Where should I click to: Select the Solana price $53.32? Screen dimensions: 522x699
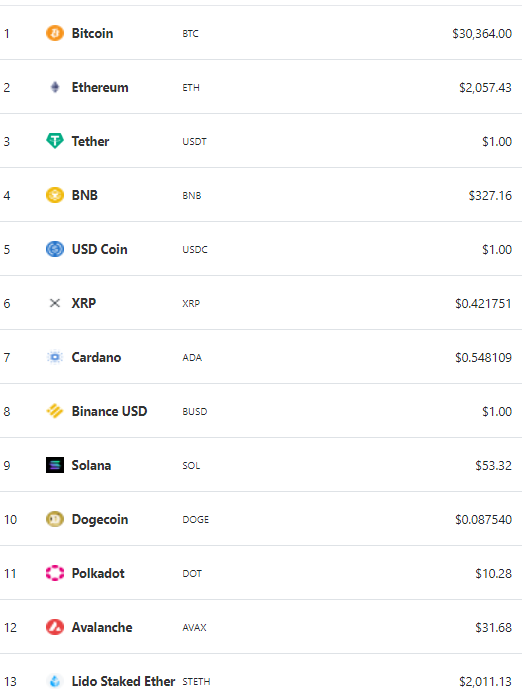point(493,465)
